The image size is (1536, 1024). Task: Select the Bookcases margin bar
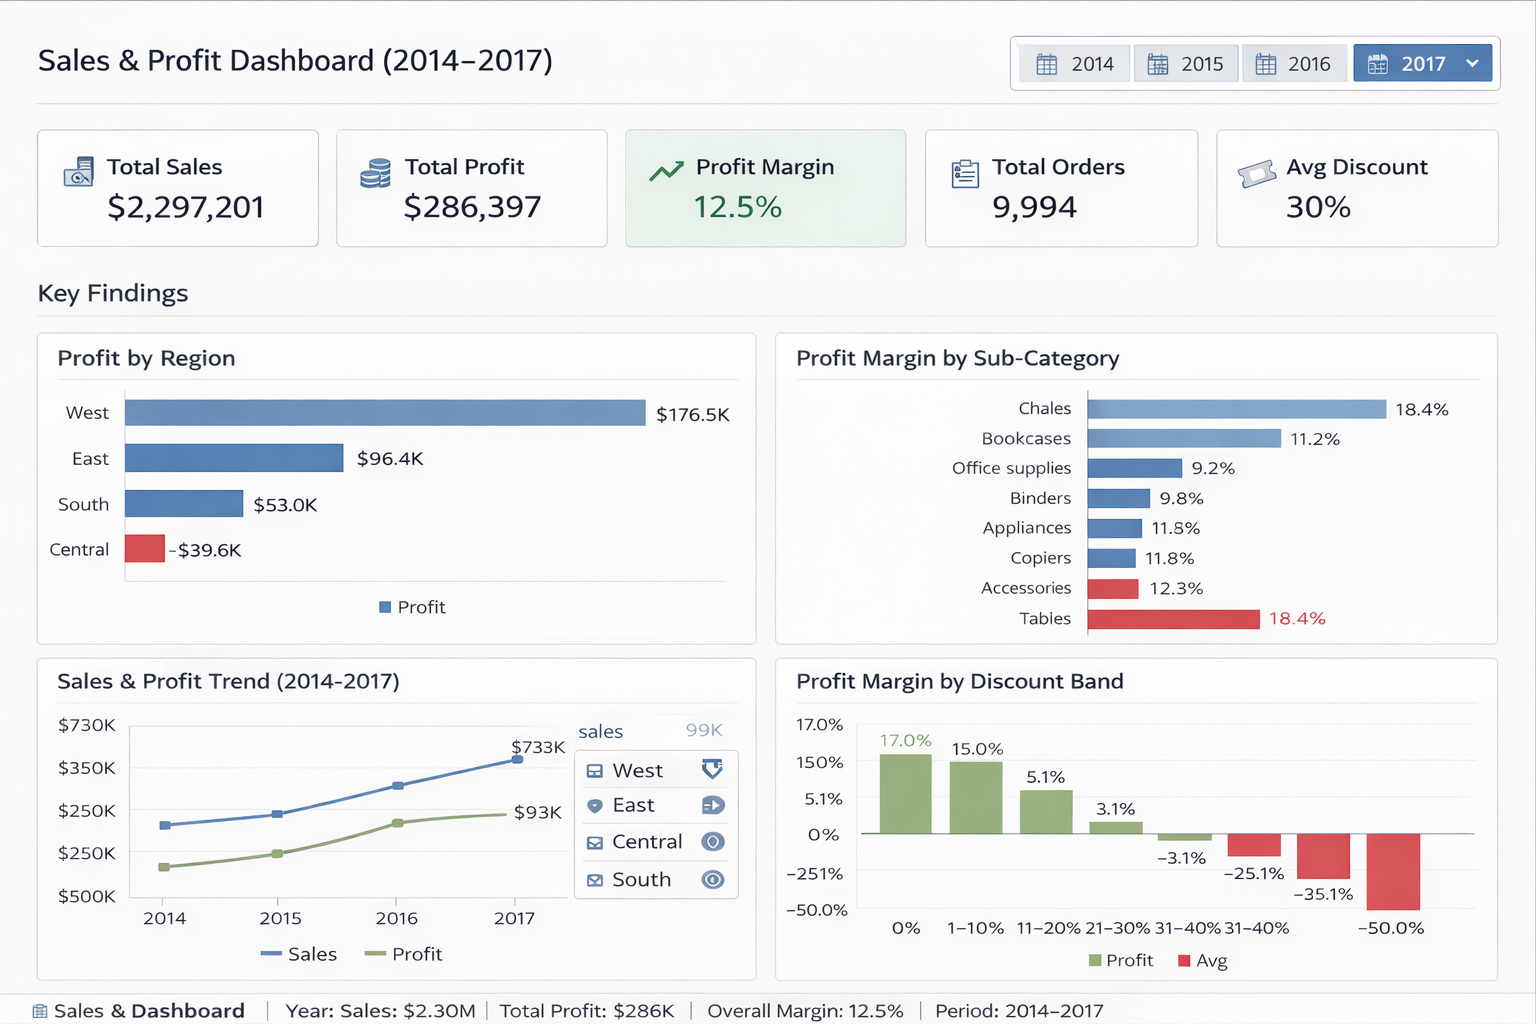(1184, 438)
